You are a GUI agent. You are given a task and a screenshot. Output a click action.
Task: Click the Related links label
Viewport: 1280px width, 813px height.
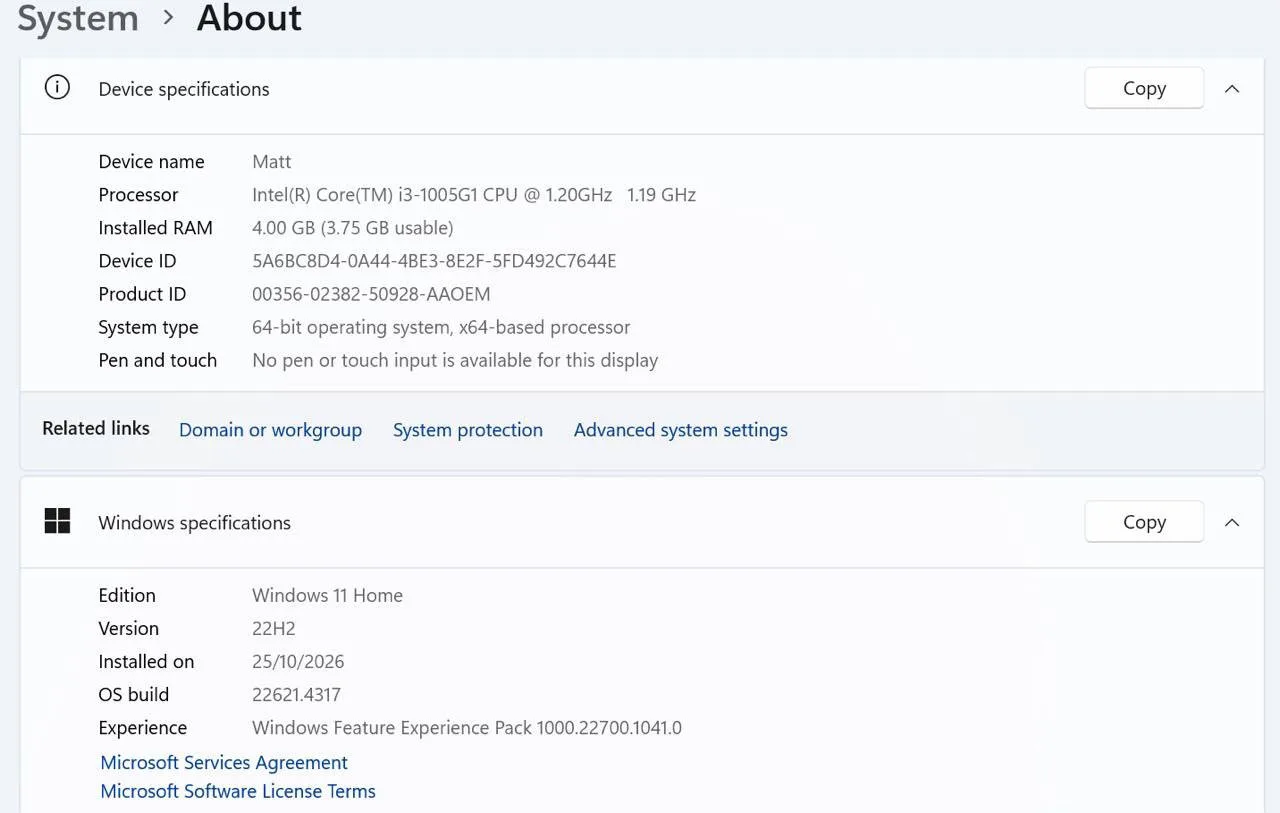tap(96, 428)
